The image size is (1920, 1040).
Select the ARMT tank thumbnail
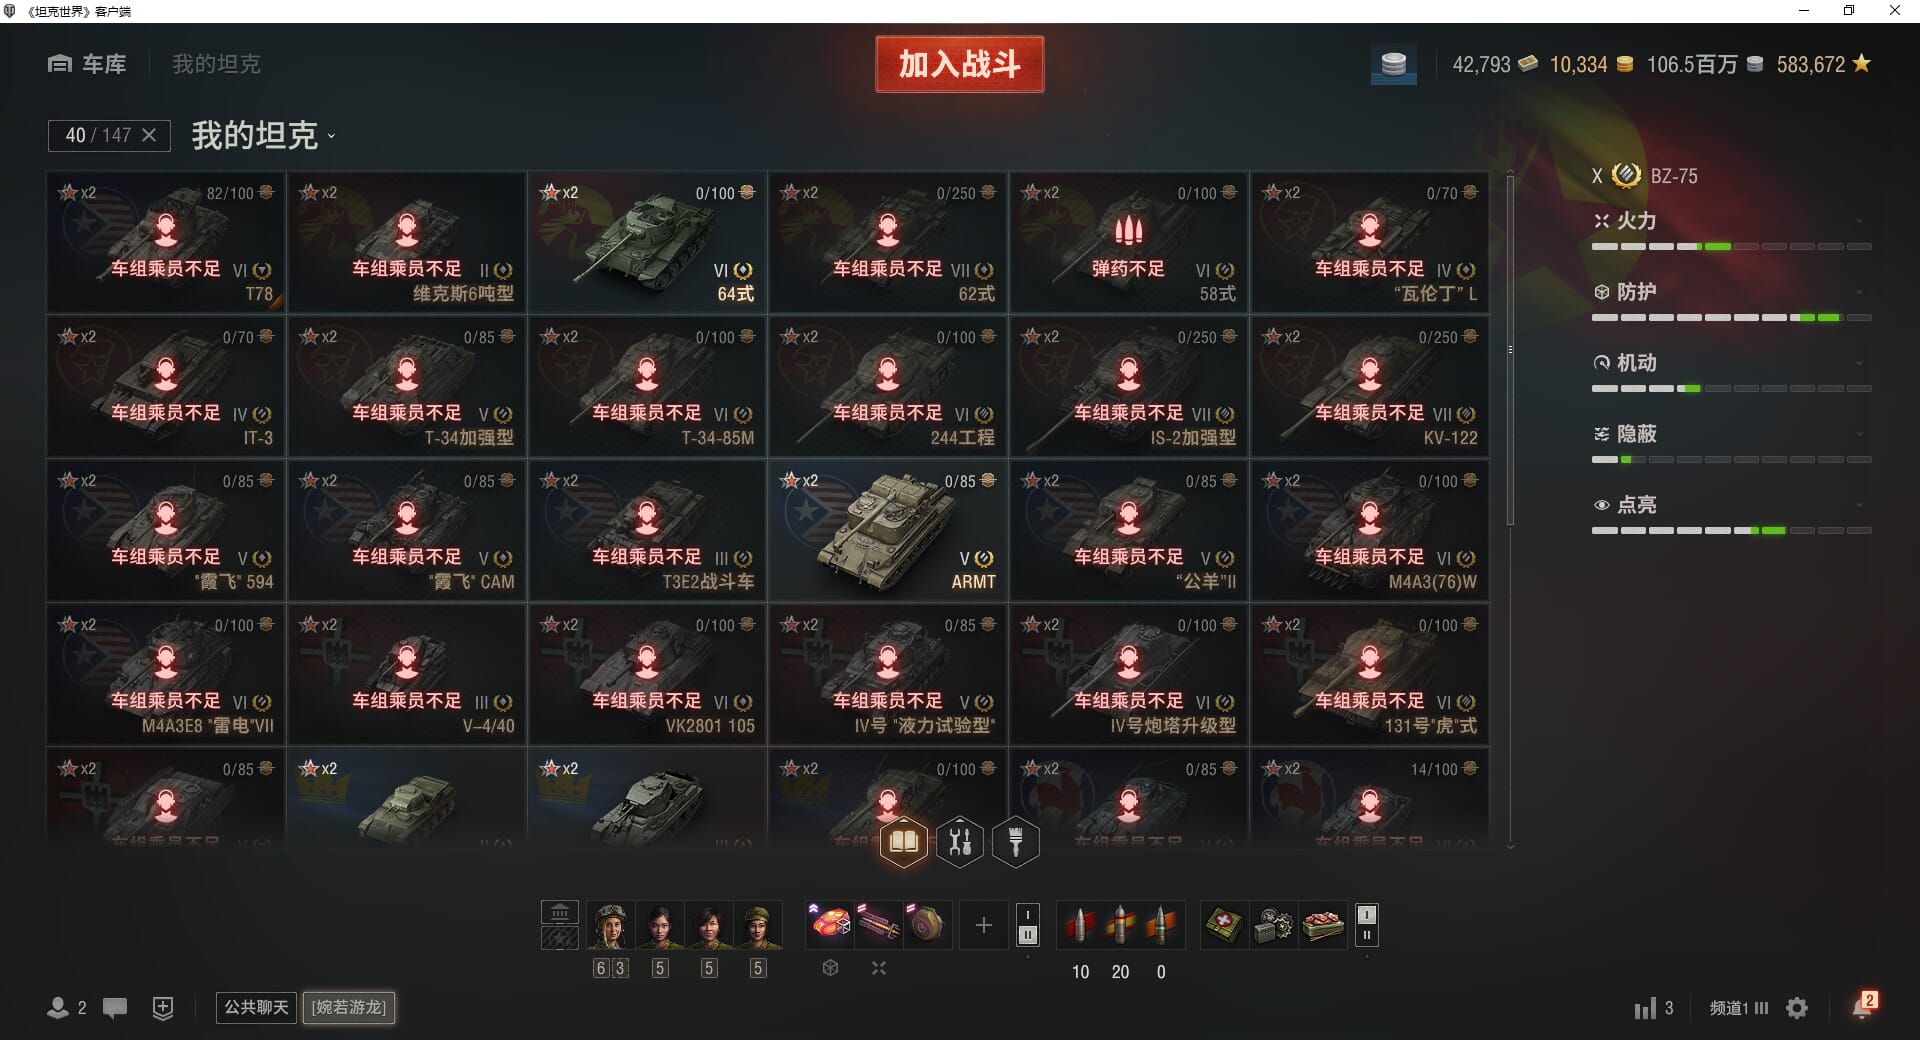click(887, 530)
